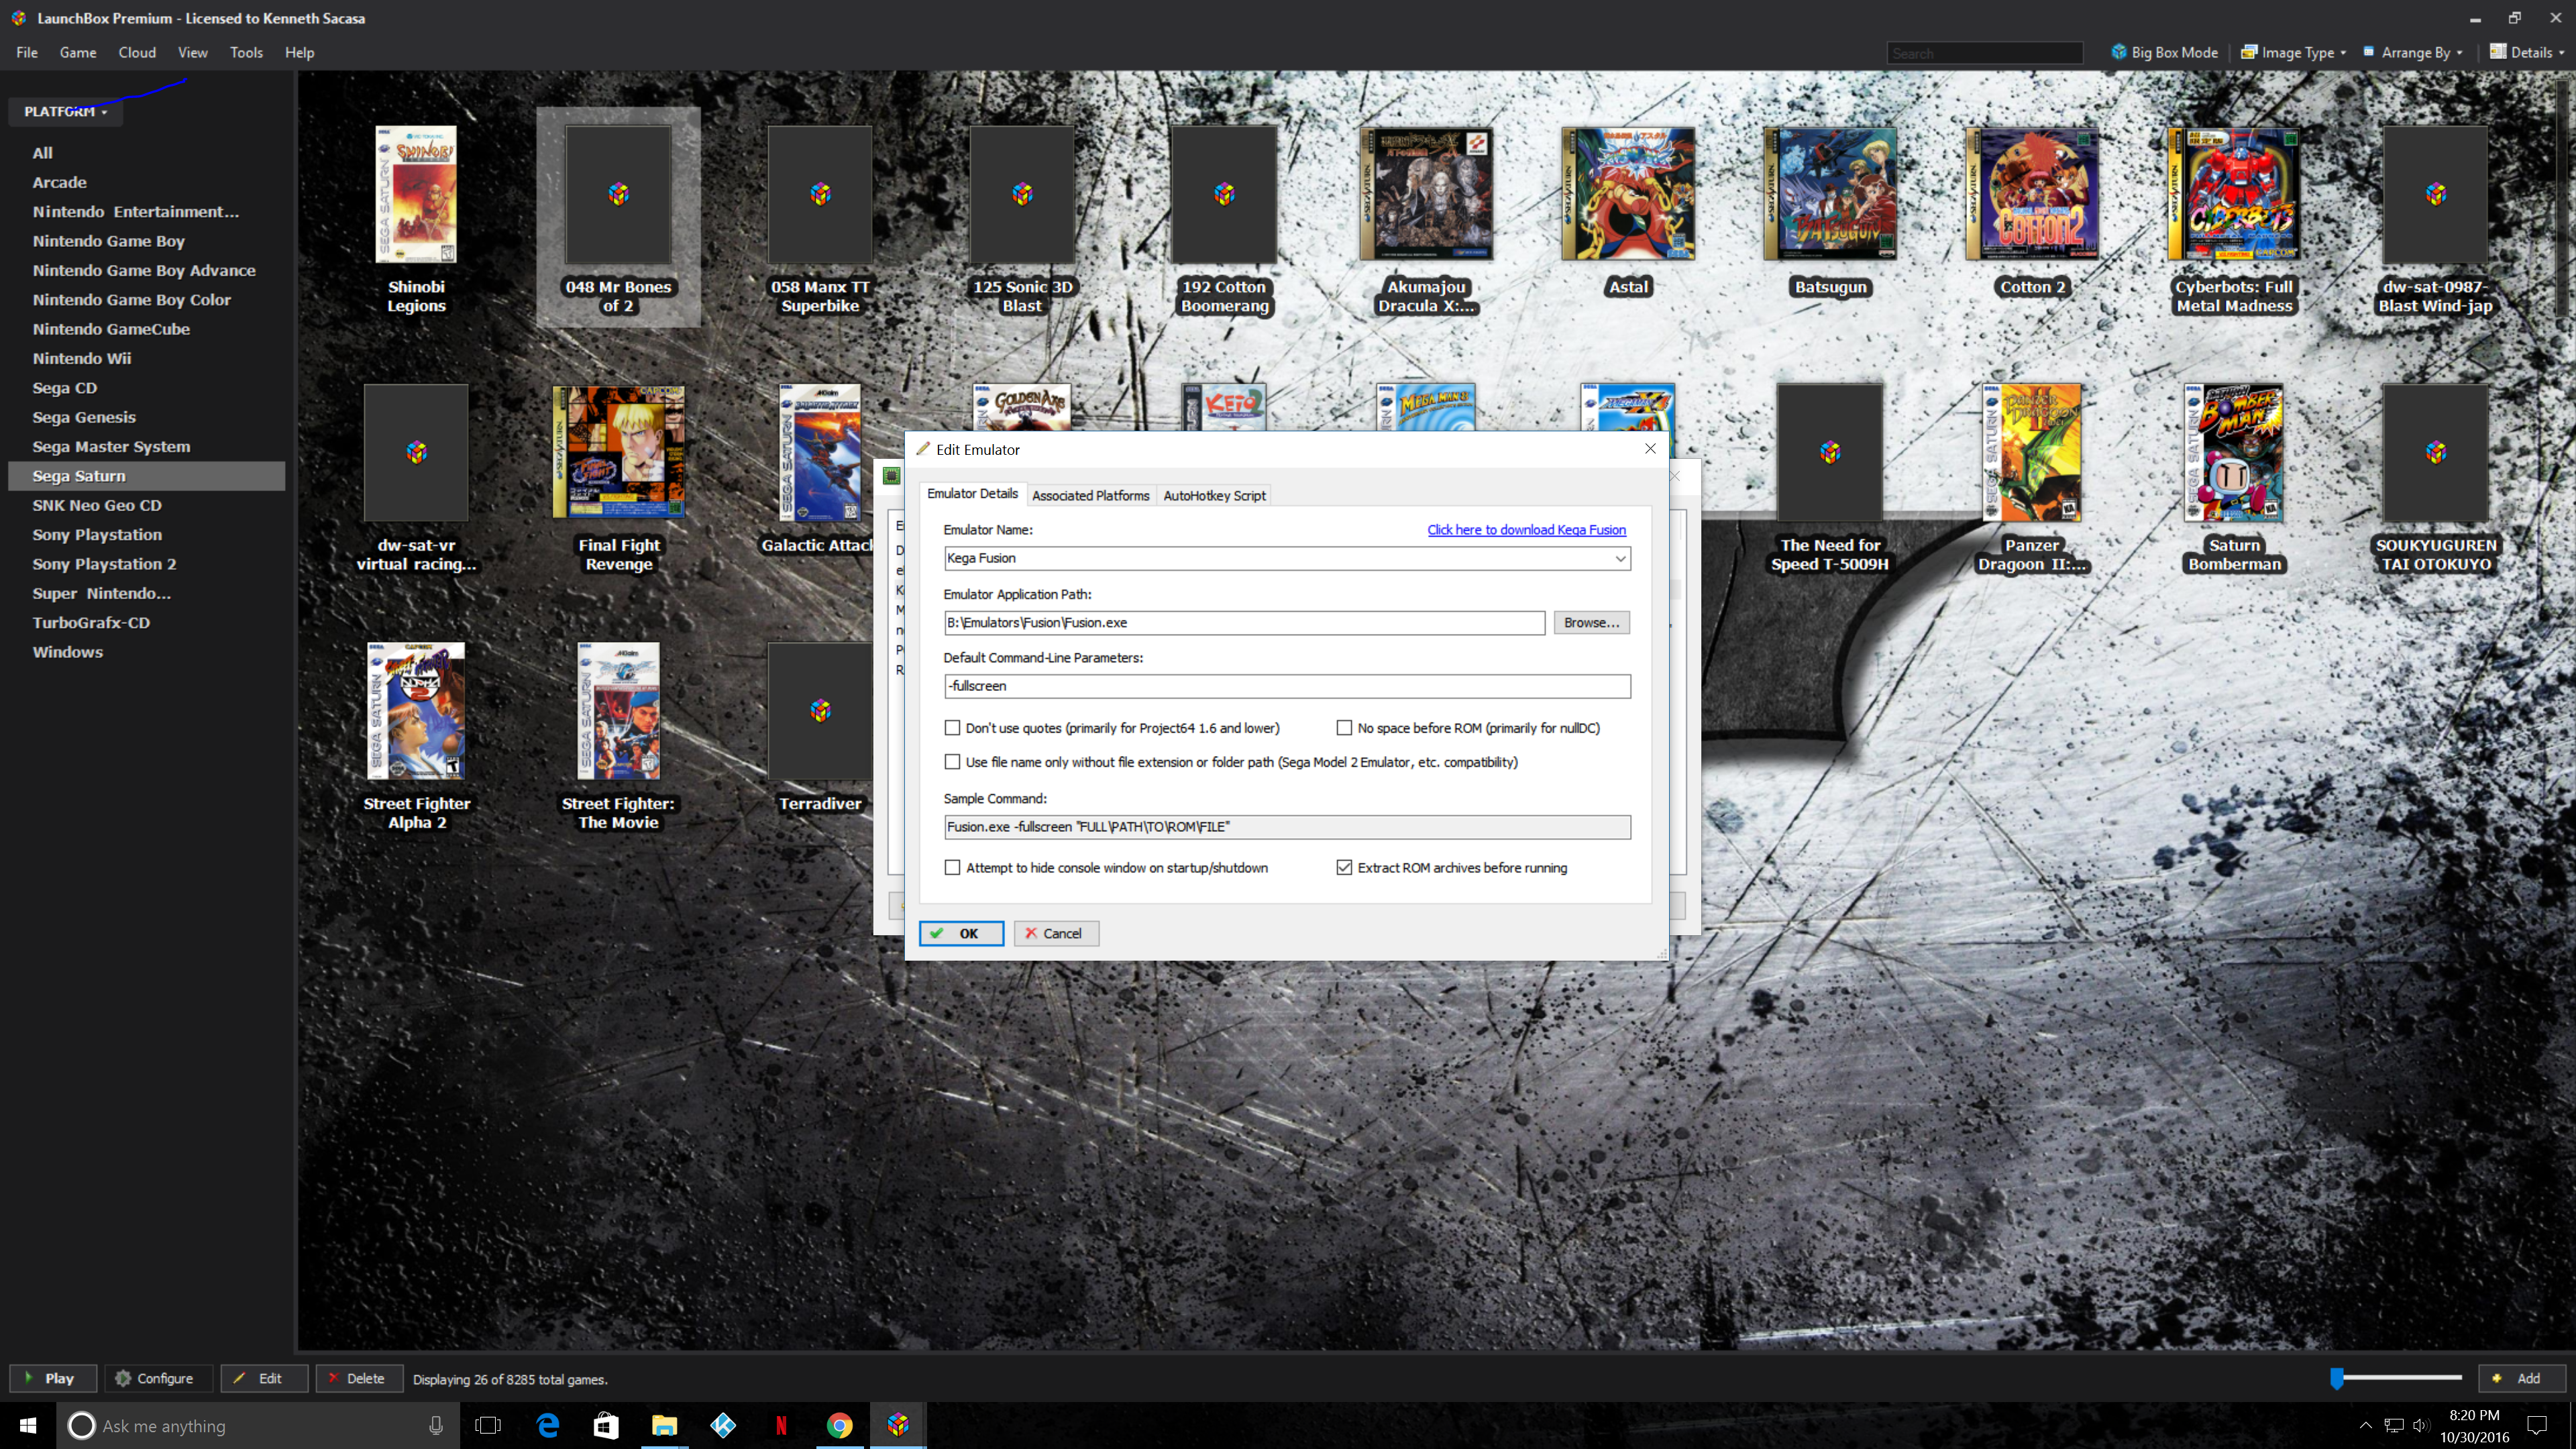Open Task View on taskbar
Image resolution: width=2576 pixels, height=1449 pixels.
(x=488, y=1425)
